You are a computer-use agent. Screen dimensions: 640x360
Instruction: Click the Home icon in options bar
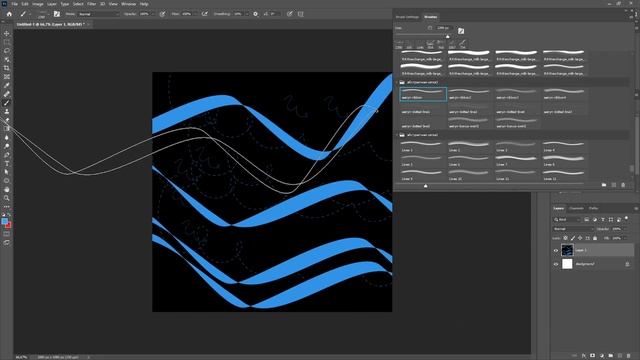[x=9, y=14]
